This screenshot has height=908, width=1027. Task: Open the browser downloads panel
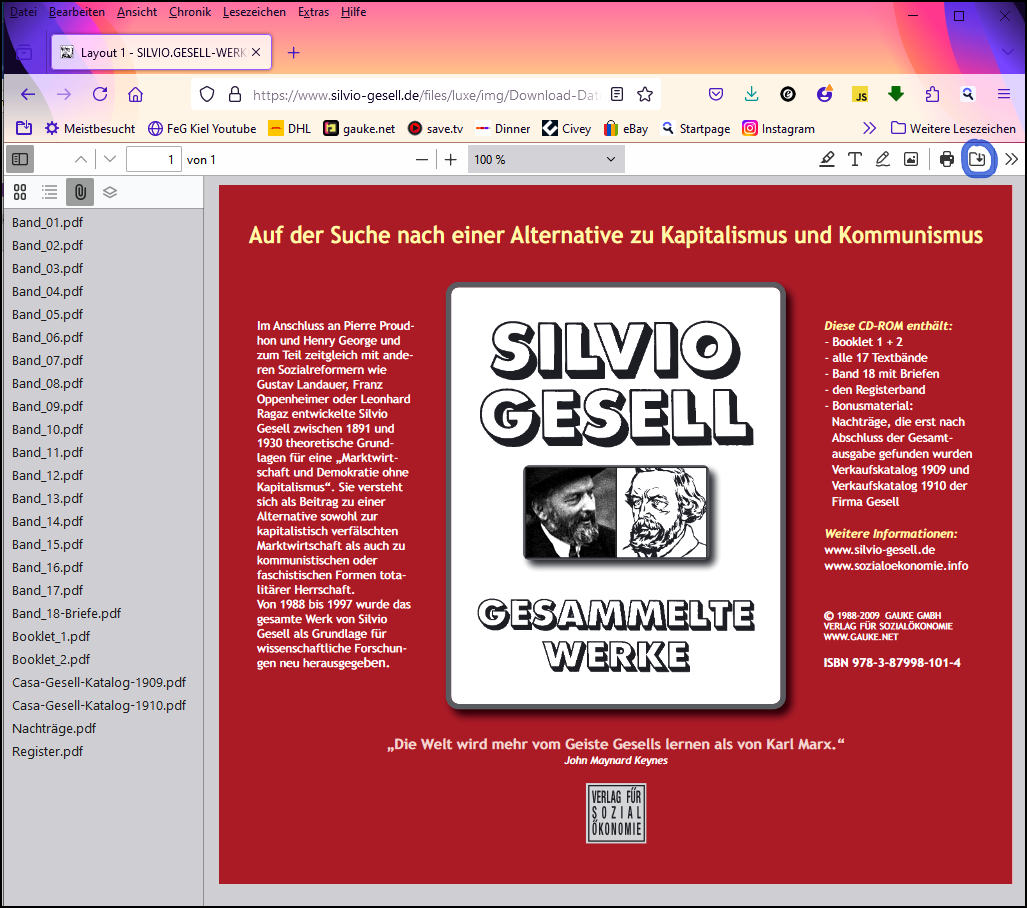(752, 94)
